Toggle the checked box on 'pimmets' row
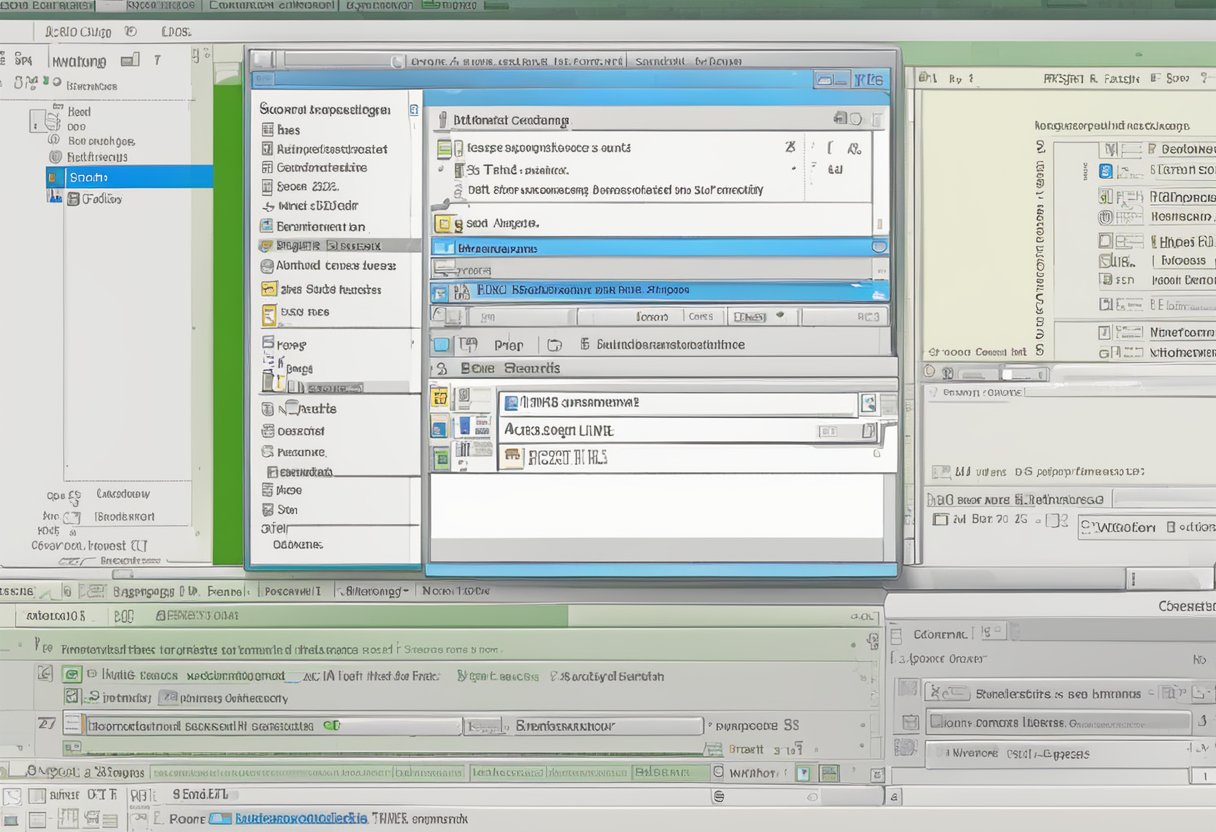This screenshot has width=1216, height=832. [x=72, y=697]
